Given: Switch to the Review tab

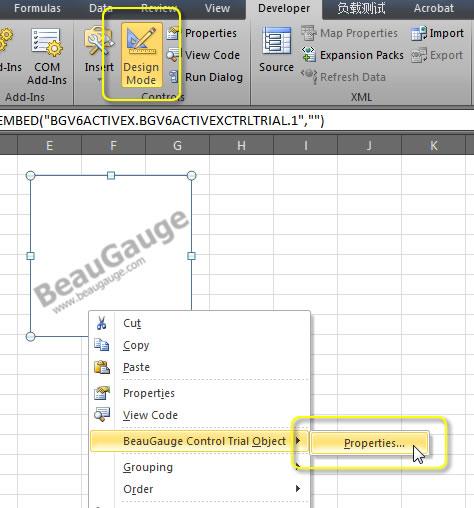Looking at the screenshot, I should (159, 8).
